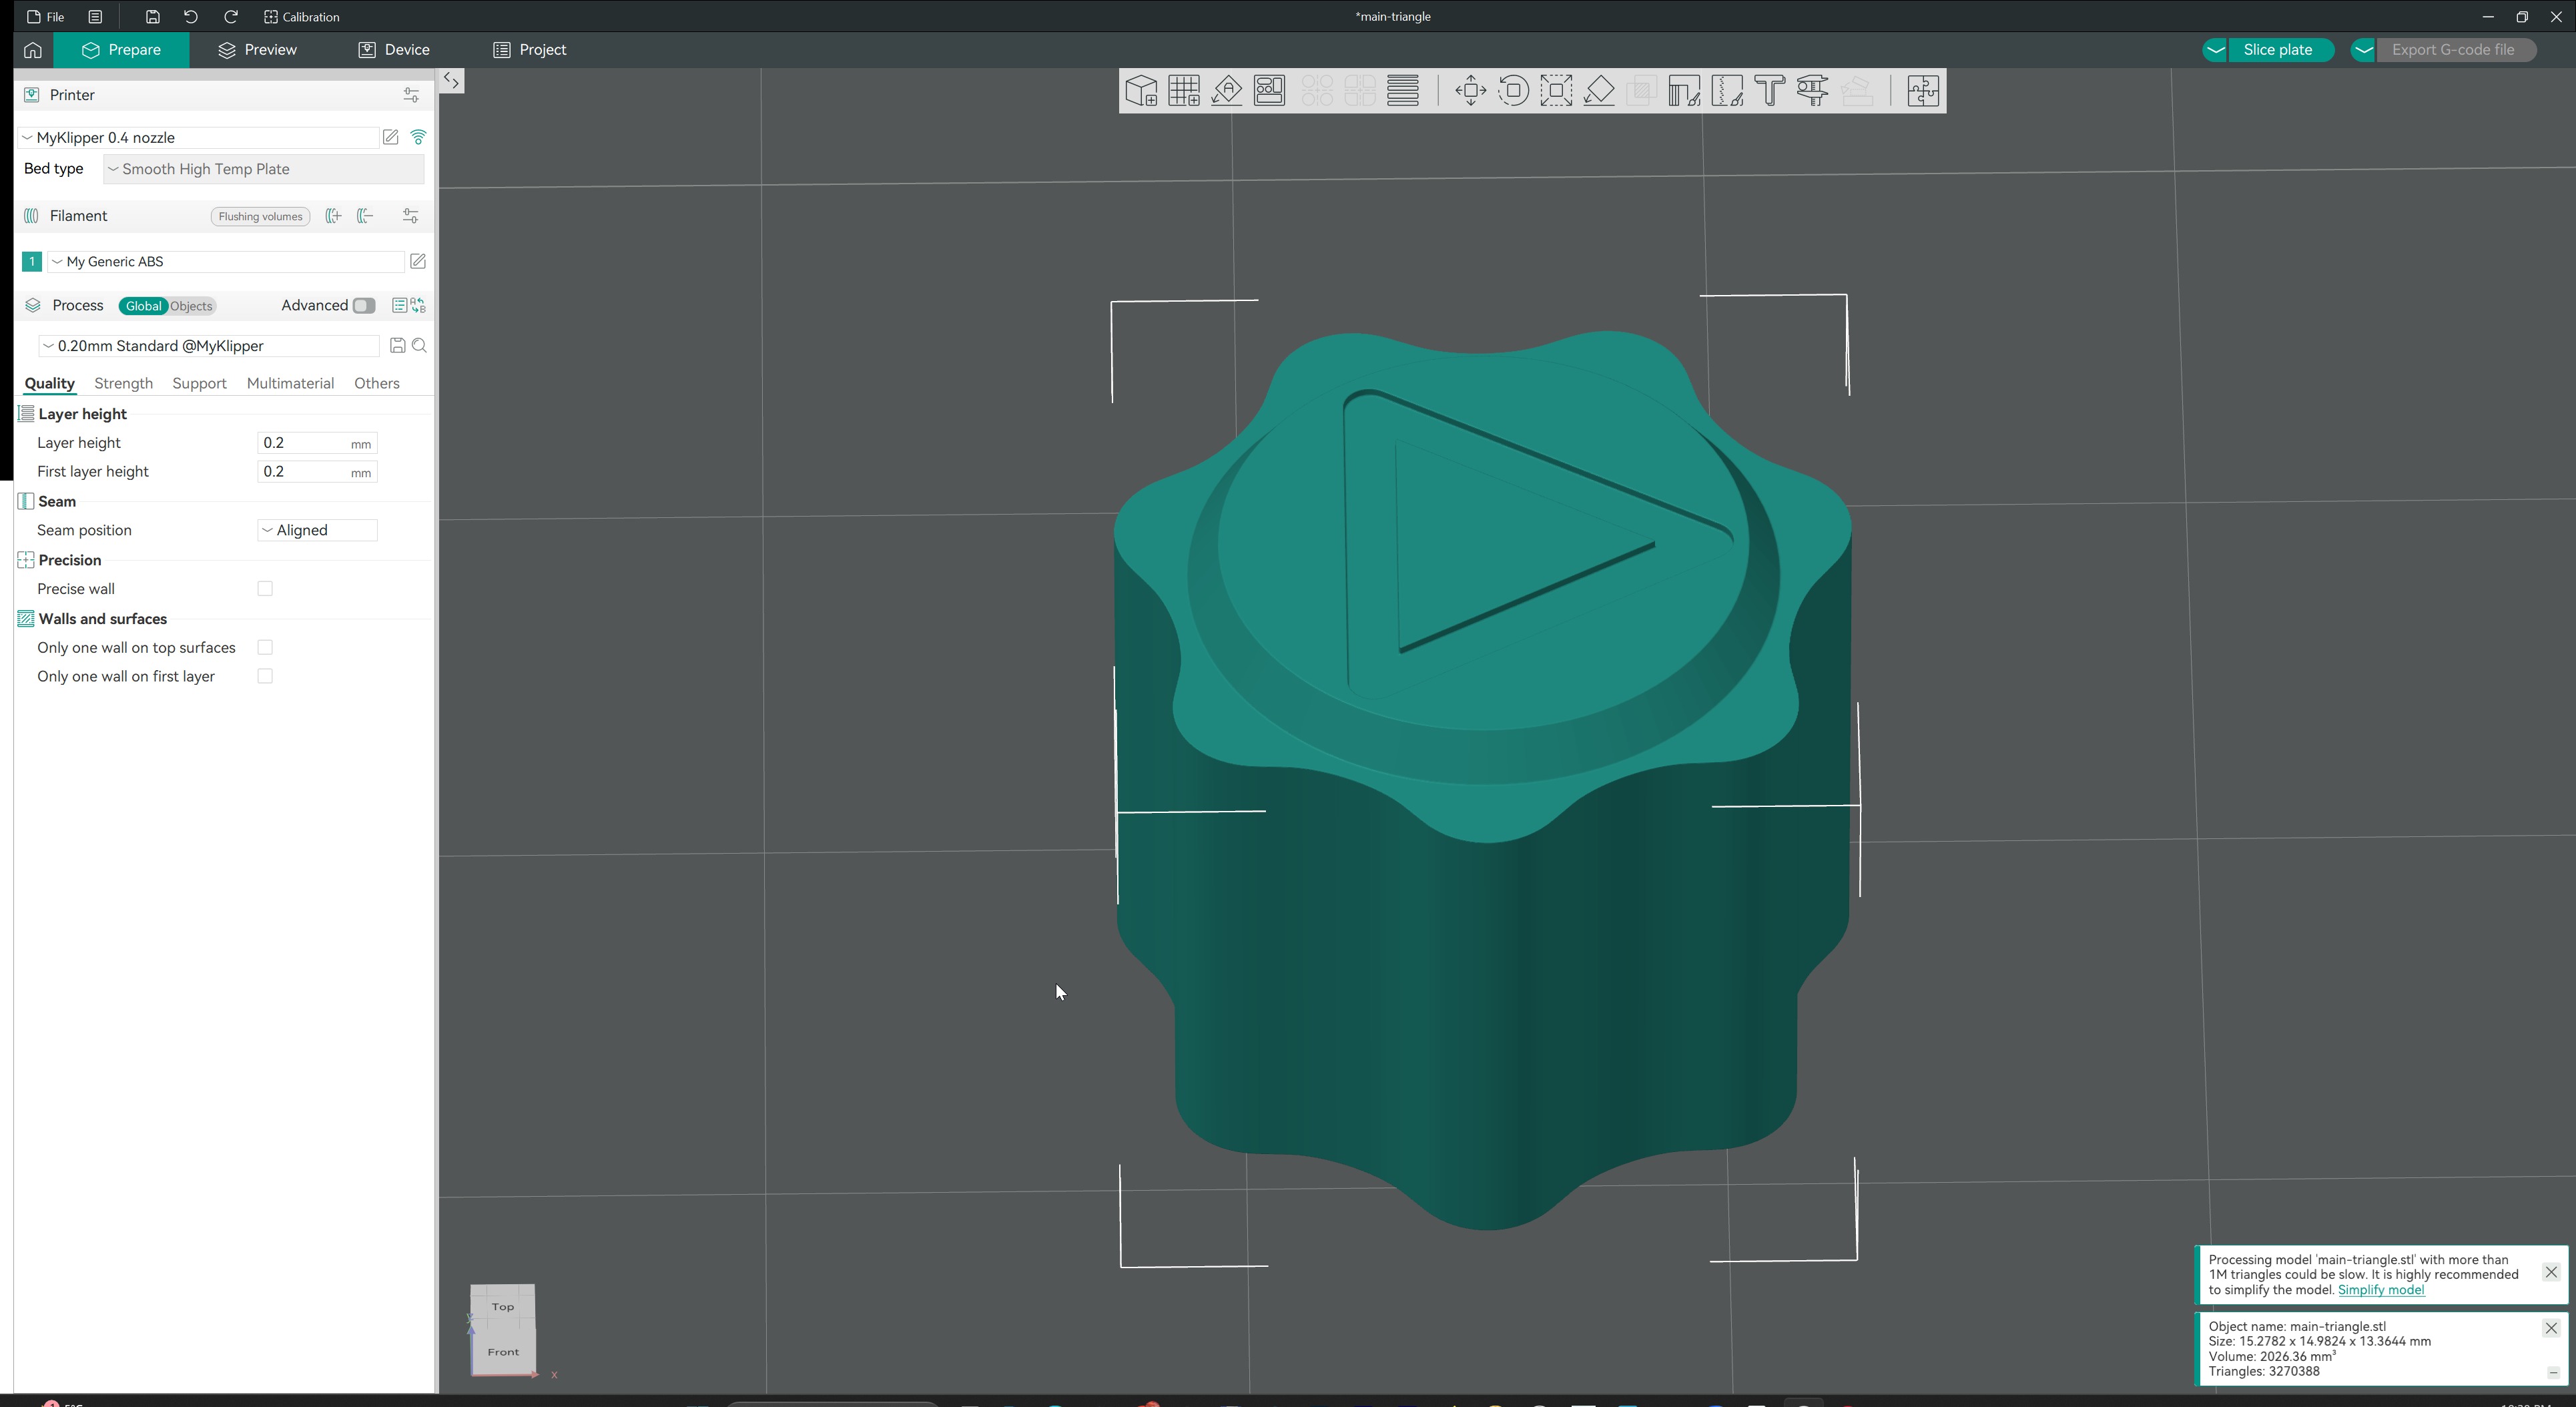Viewport: 2576px width, 1407px height.
Task: Open the hamburger menu beside File
Action: click(x=95, y=17)
